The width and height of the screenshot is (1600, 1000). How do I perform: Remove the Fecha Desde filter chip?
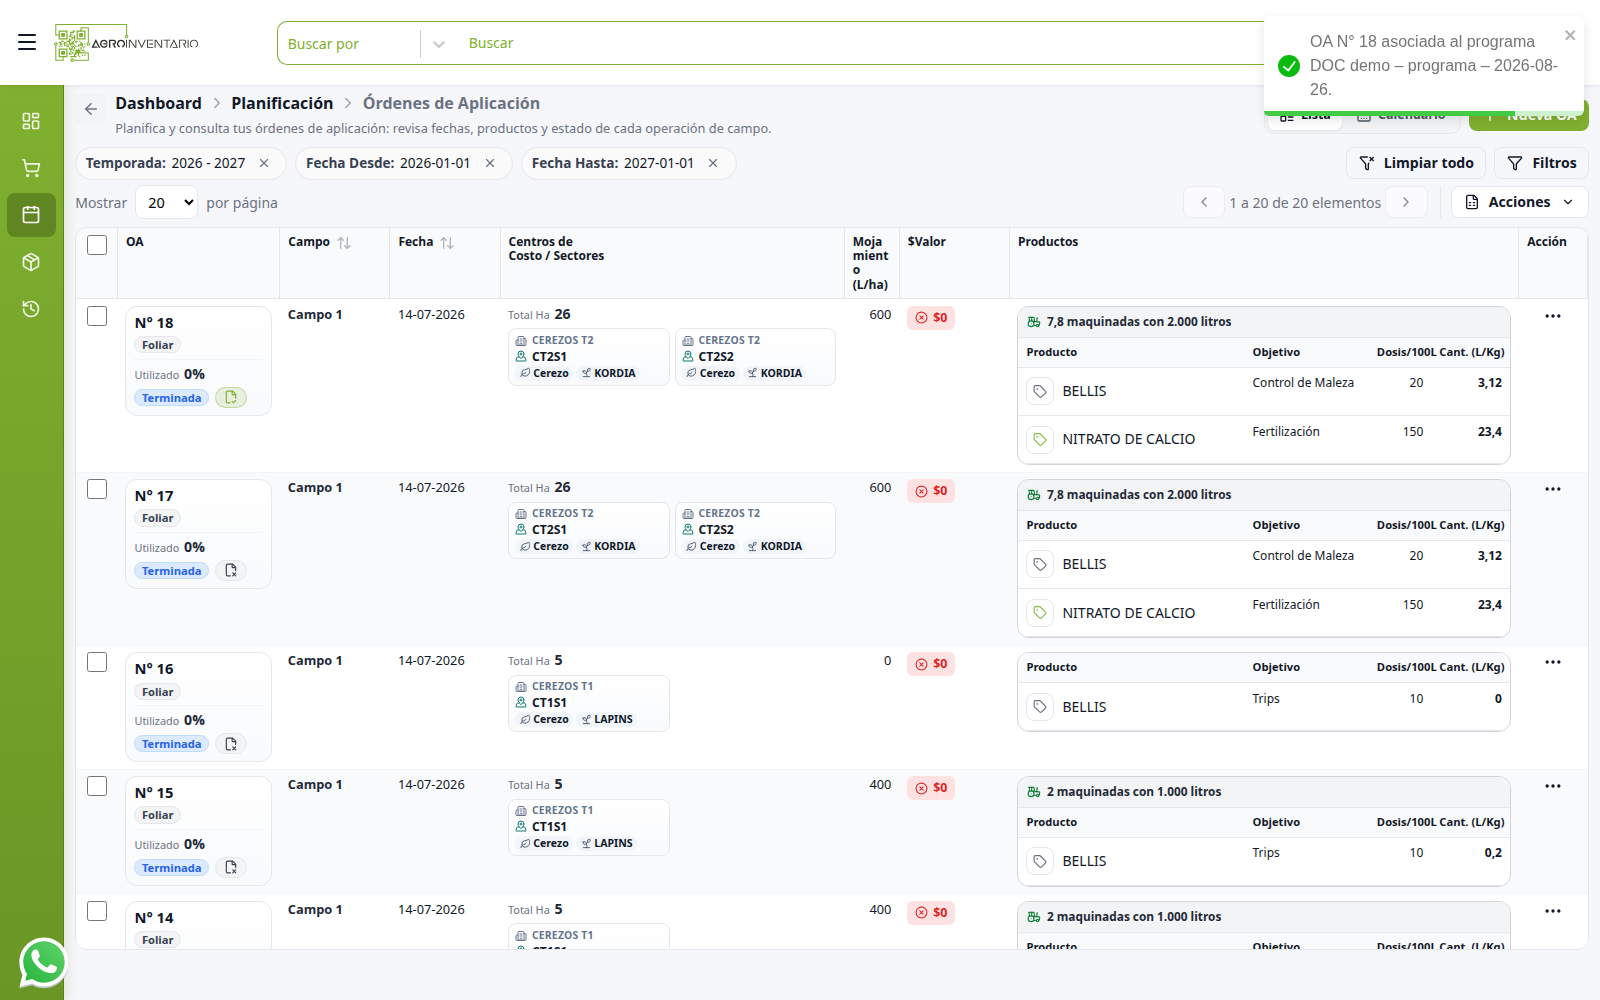pyautogui.click(x=490, y=163)
